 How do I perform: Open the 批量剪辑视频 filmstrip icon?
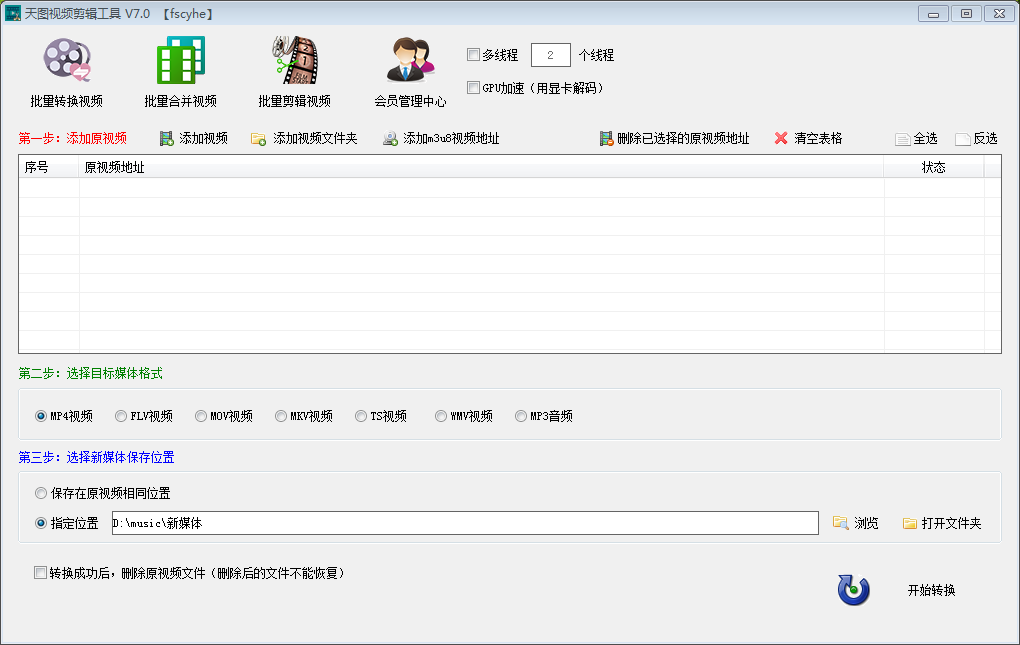(295, 60)
